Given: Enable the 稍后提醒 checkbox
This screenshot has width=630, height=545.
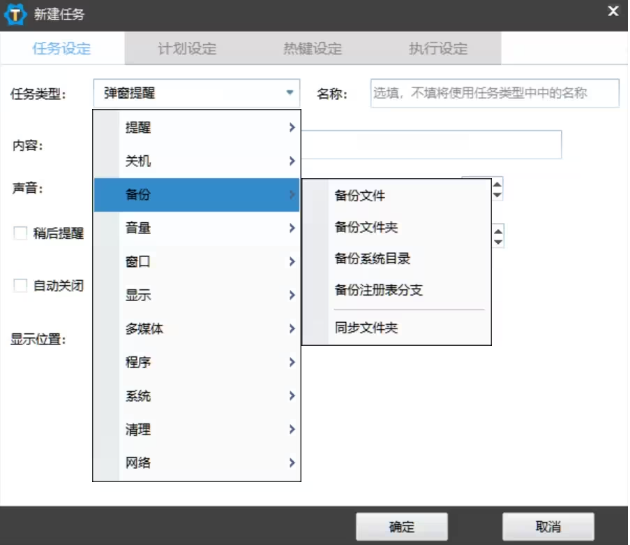Looking at the screenshot, I should click(x=20, y=233).
